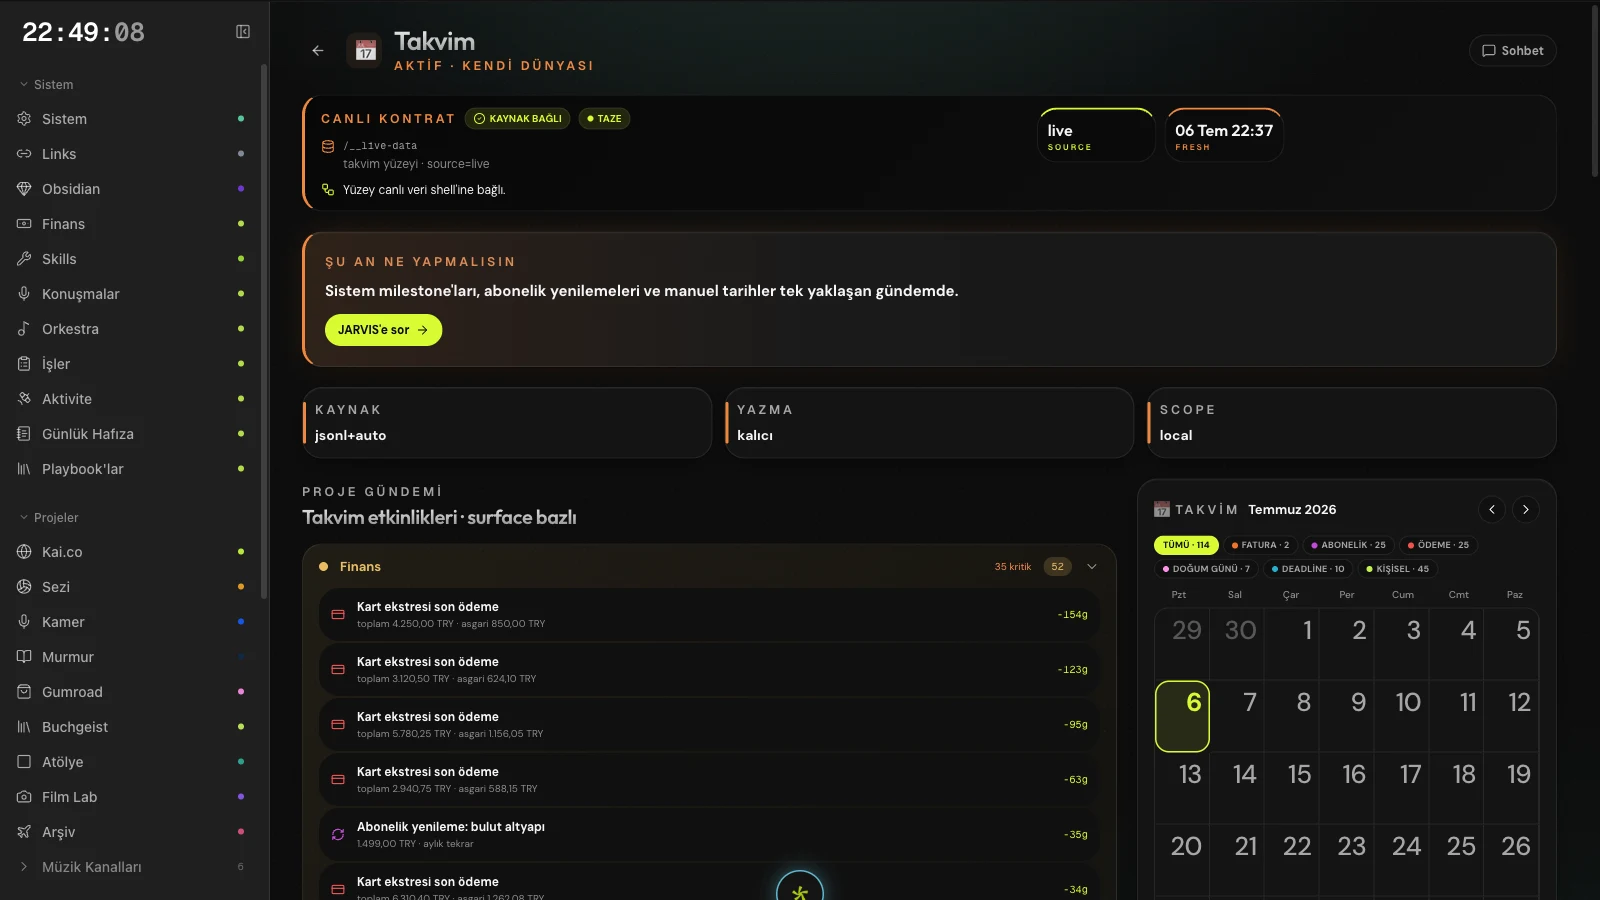Open the Obsidian diamond icon in sidebar
The height and width of the screenshot is (900, 1600).
click(x=24, y=189)
